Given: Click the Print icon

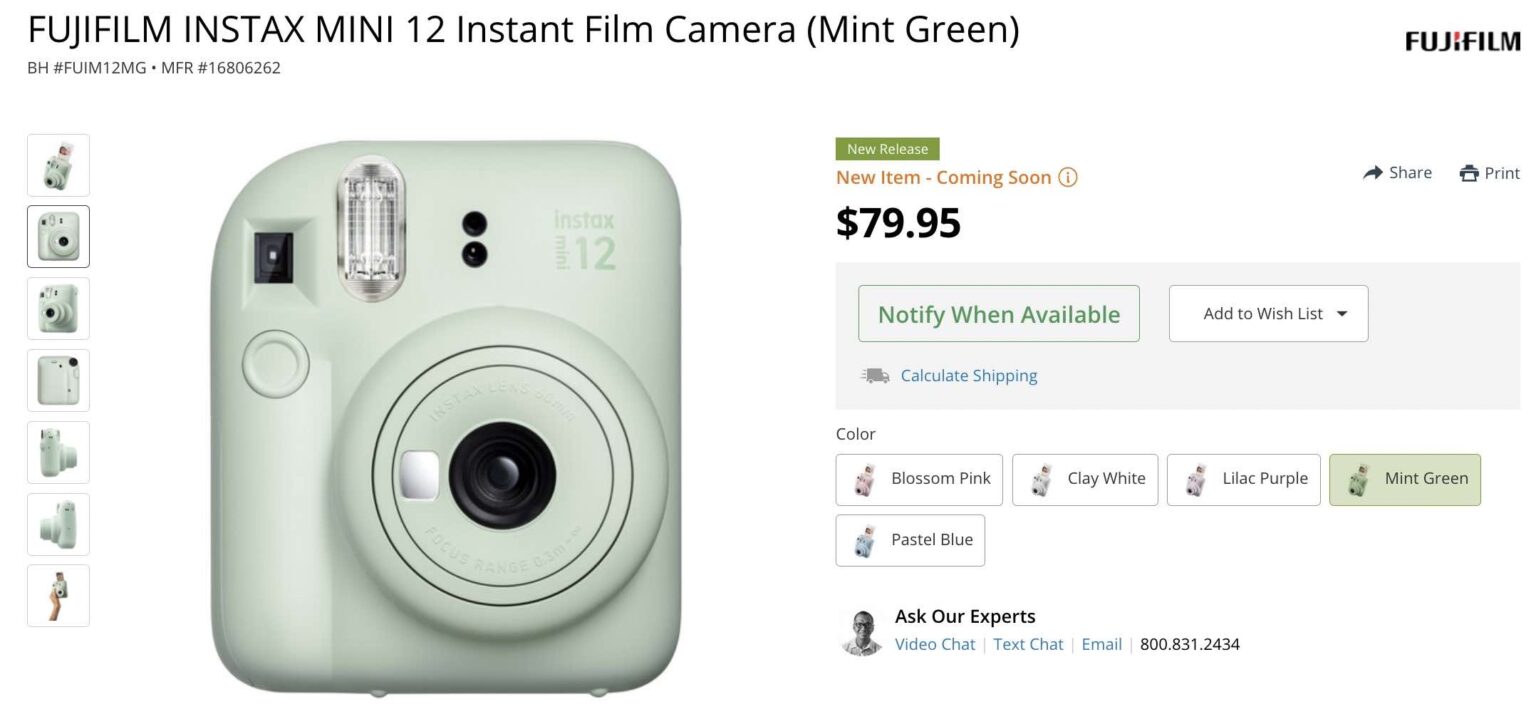Looking at the screenshot, I should pyautogui.click(x=1471, y=172).
